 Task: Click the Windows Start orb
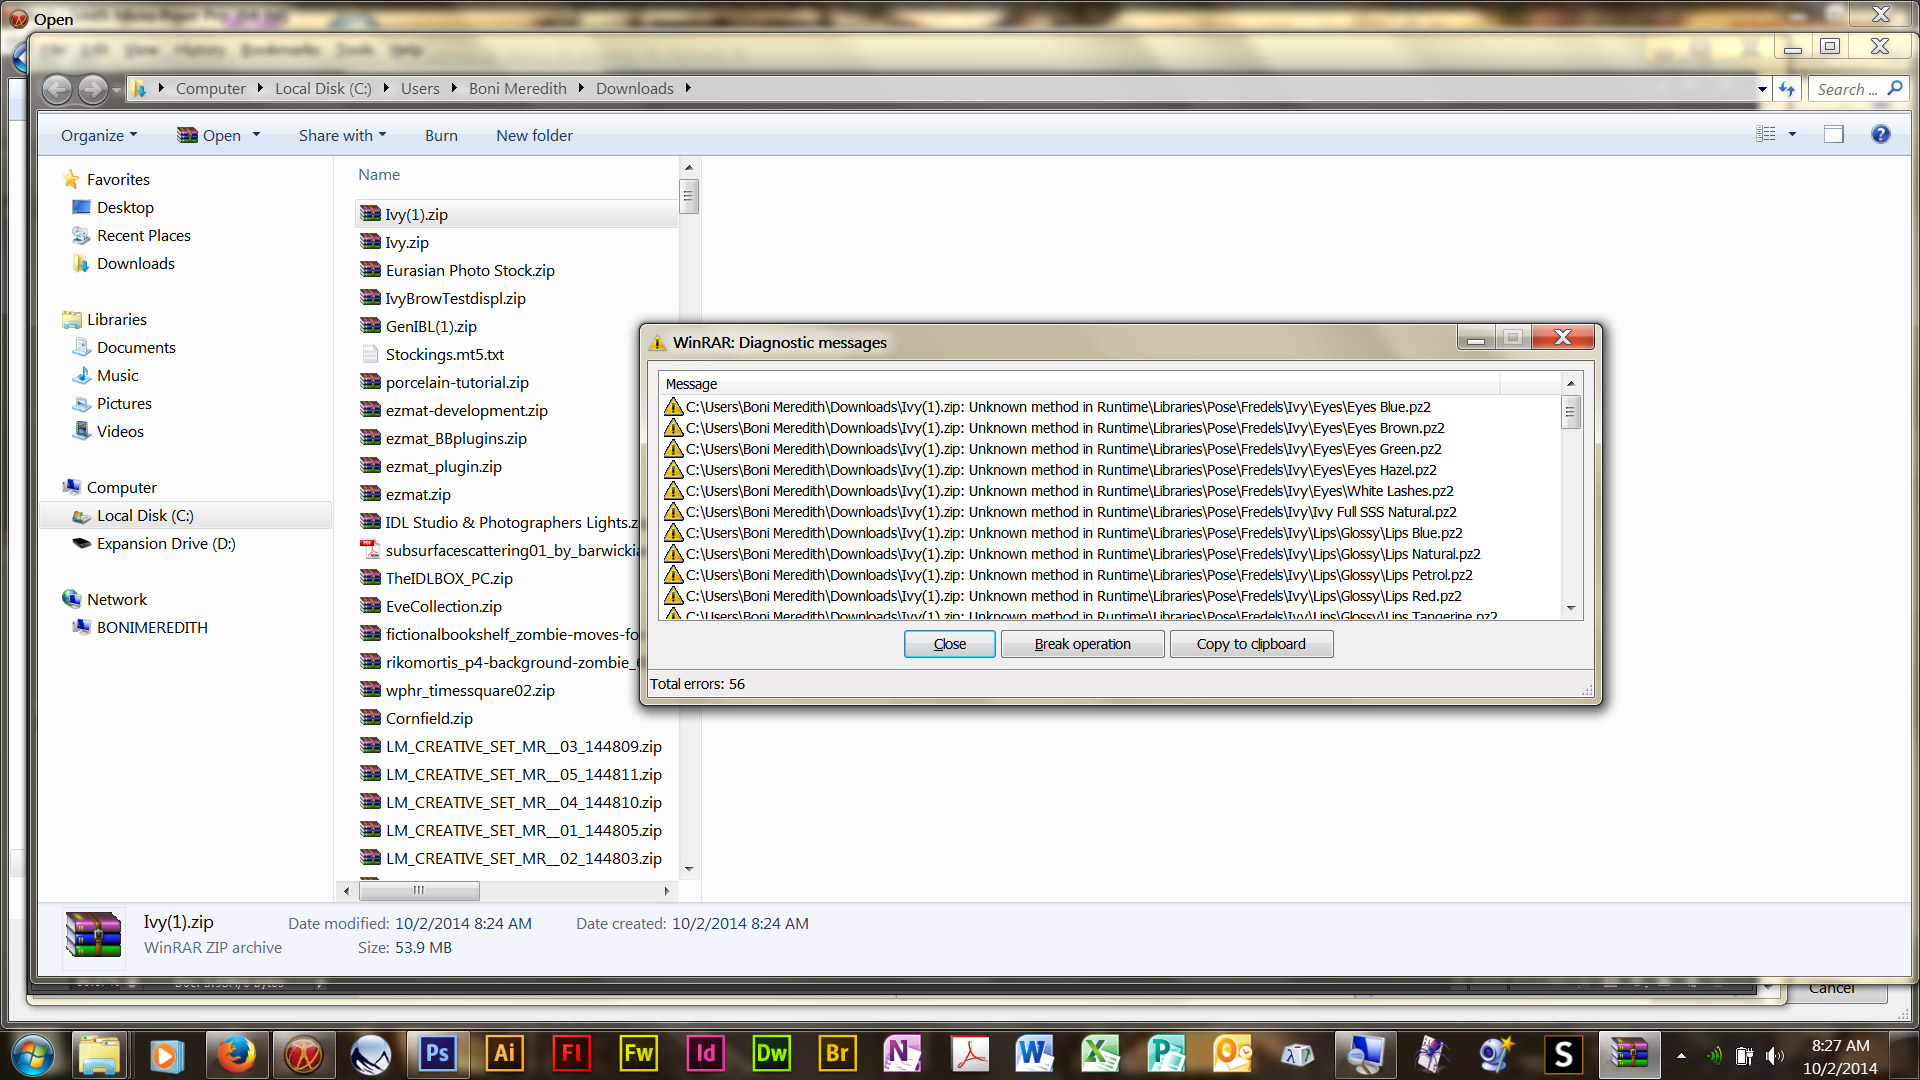33,1054
